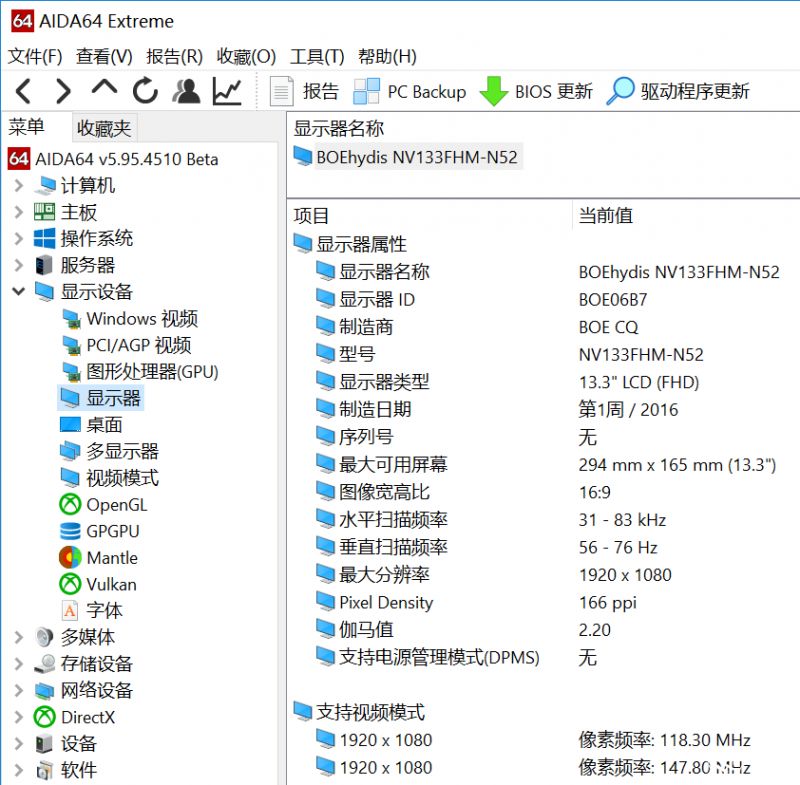Expand the 计算机 tree node
800x785 pixels.
point(18,185)
